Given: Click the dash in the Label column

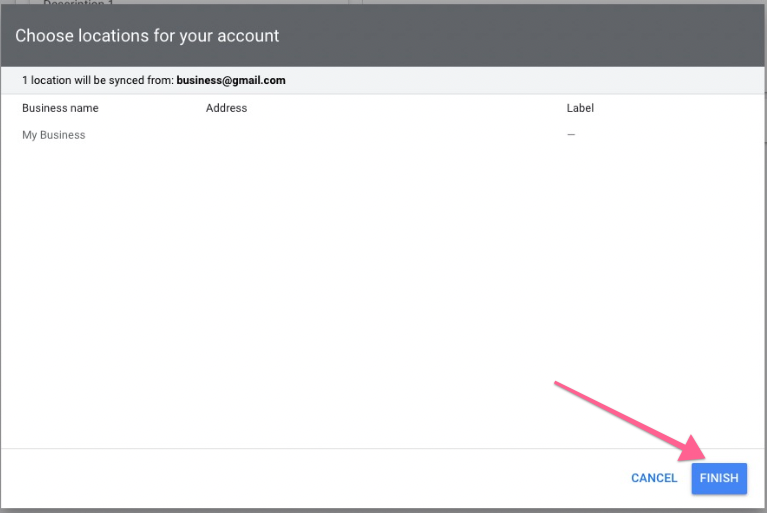Looking at the screenshot, I should tap(571, 135).
